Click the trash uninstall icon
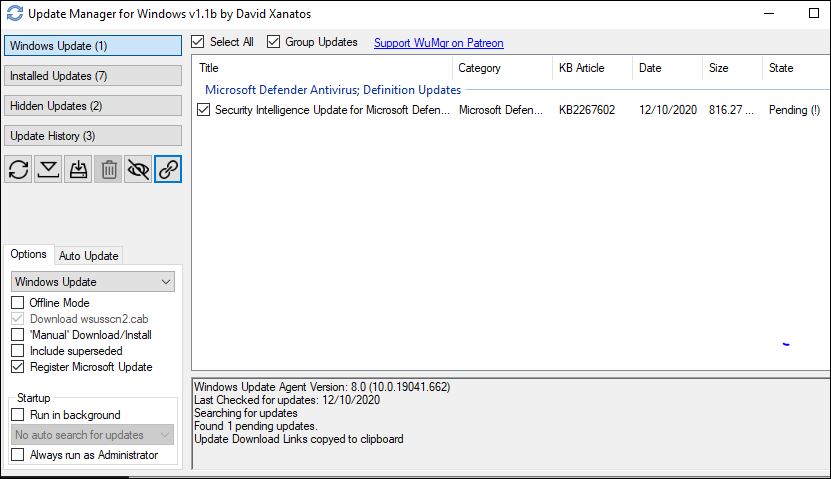The width and height of the screenshot is (831, 479). point(109,169)
